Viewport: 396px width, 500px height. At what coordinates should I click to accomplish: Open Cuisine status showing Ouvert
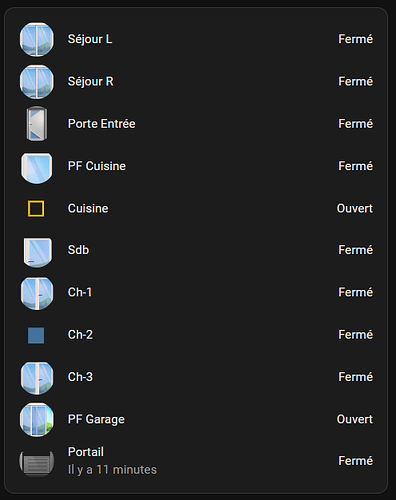pyautogui.click(x=355, y=208)
